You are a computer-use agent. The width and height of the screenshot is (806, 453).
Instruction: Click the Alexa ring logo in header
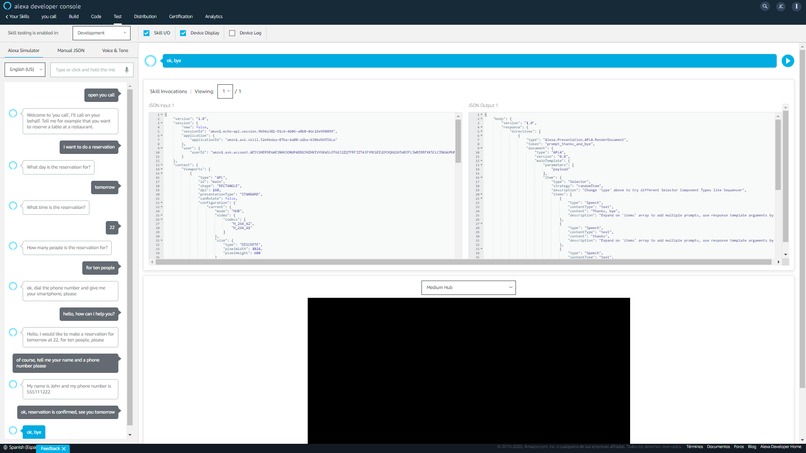[7, 6]
